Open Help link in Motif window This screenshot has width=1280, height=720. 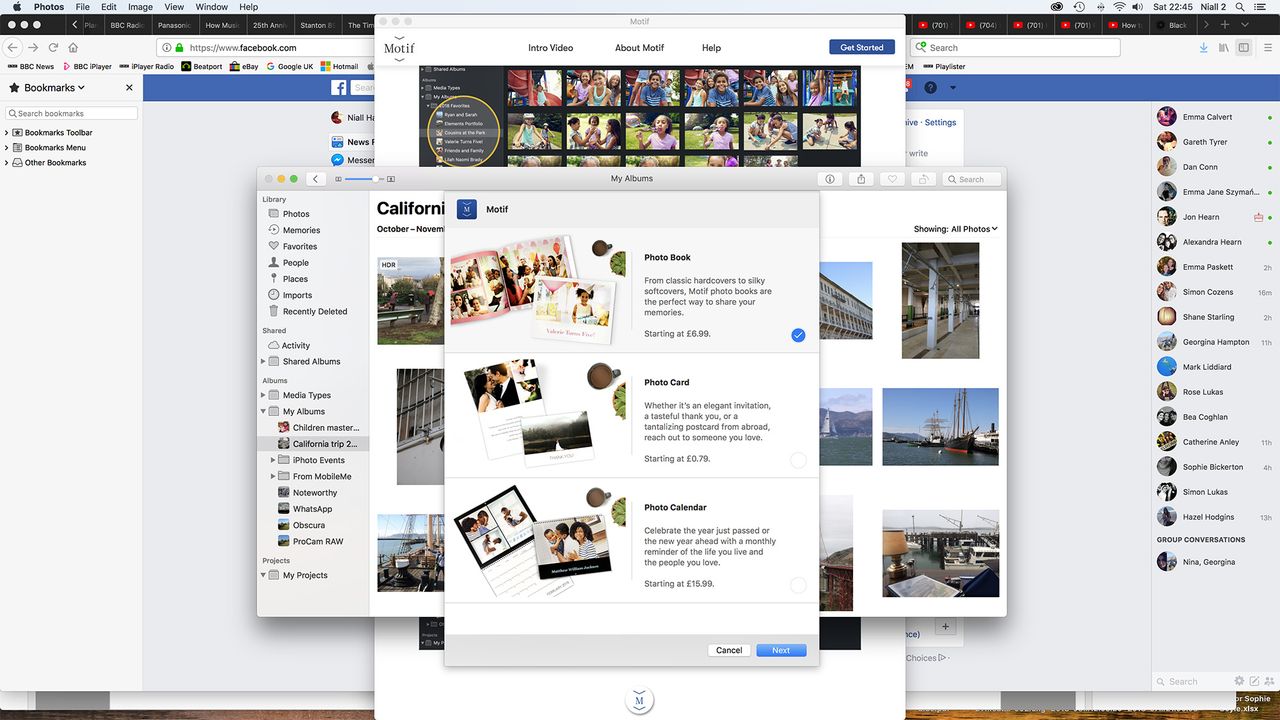(711, 48)
